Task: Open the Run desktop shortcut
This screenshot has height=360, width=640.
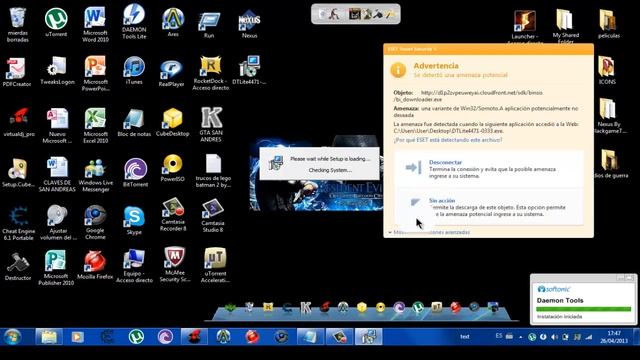Action: (x=209, y=22)
